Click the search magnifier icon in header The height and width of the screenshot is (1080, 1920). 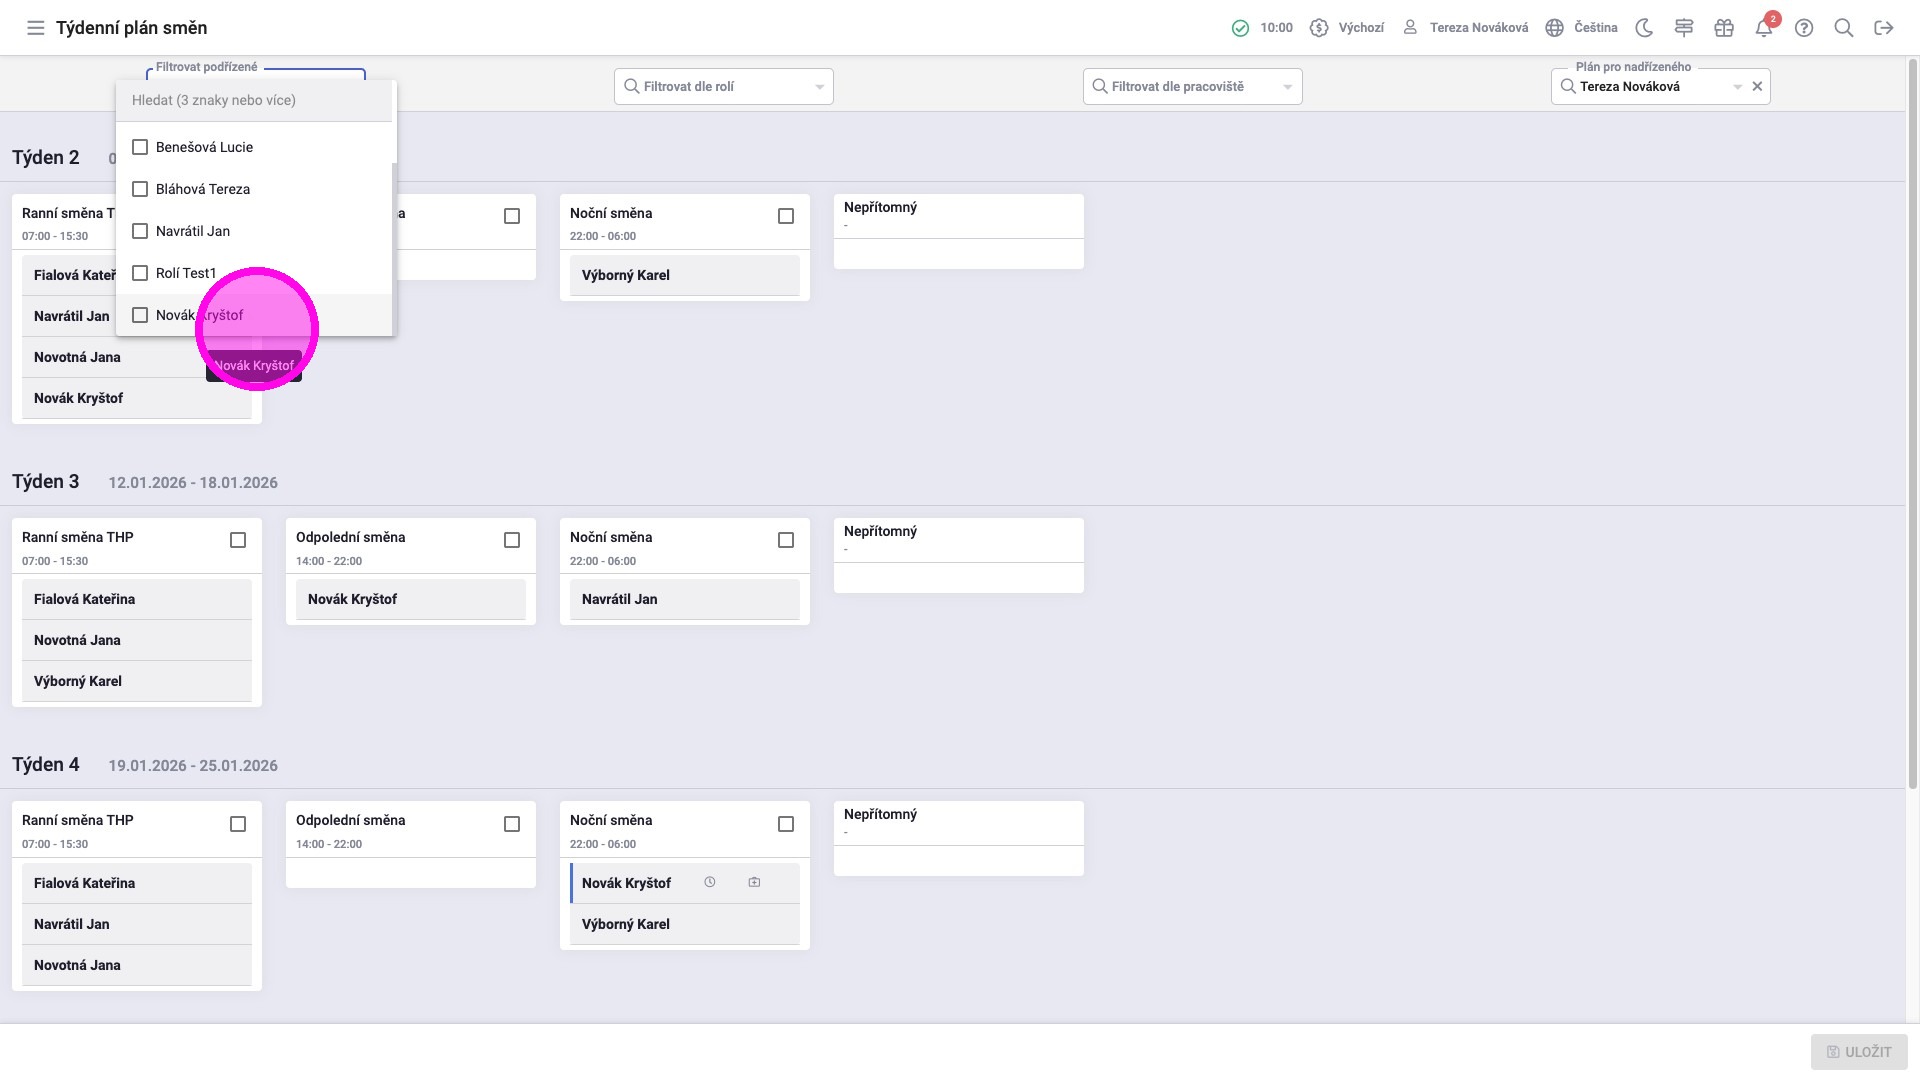[1844, 28]
